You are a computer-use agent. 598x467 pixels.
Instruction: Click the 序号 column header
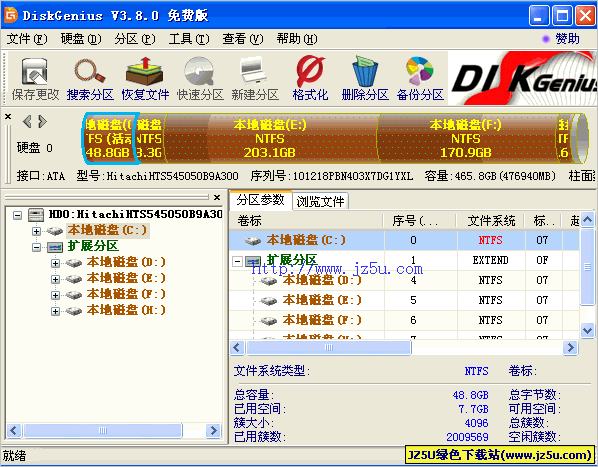[x=420, y=221]
